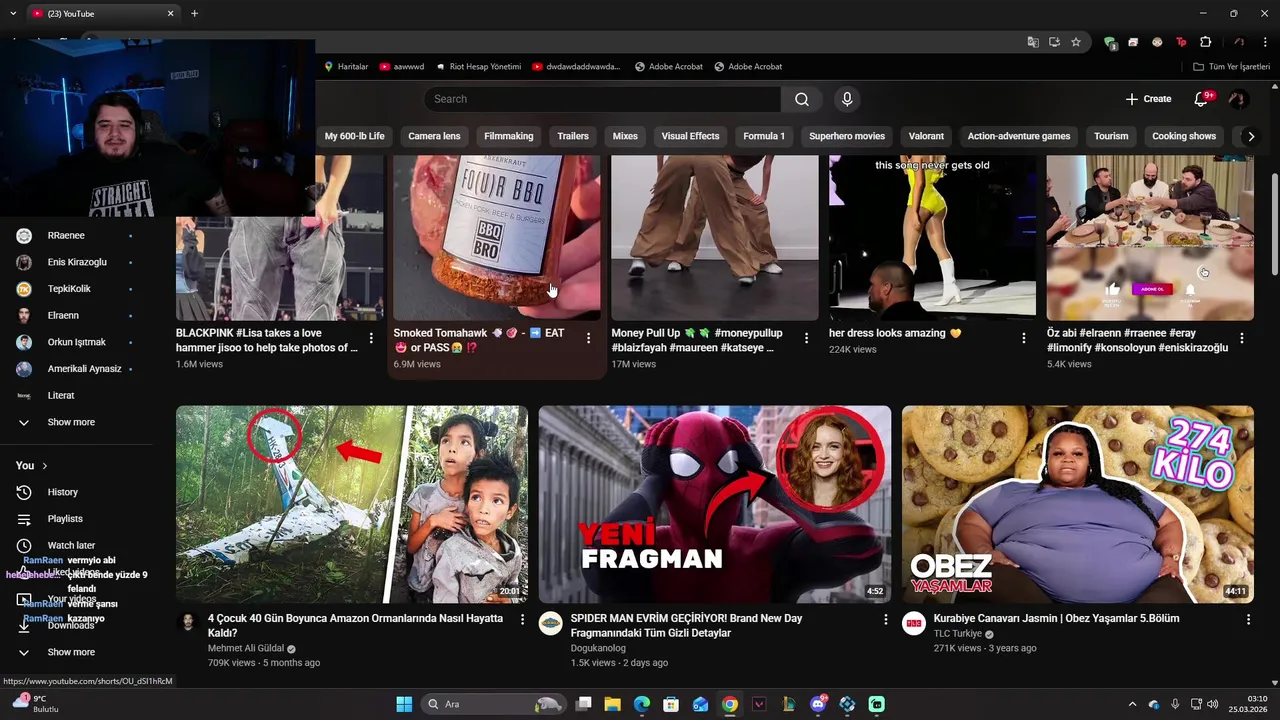Open options for Spider Man Brand New Day video

pyautogui.click(x=885, y=620)
